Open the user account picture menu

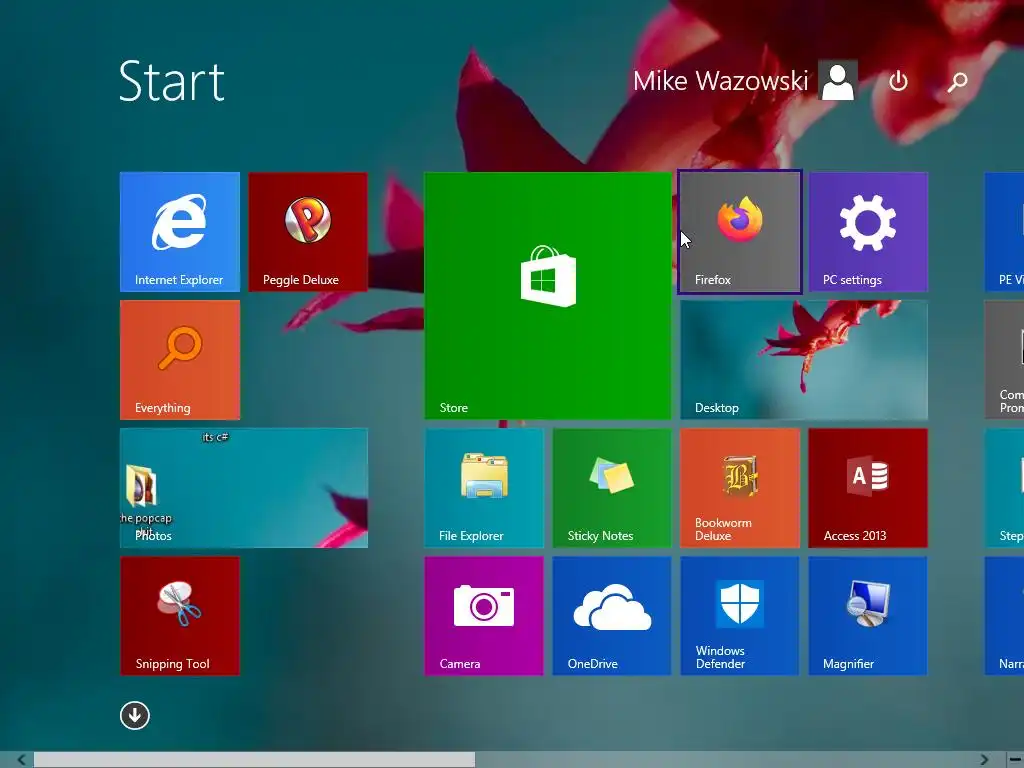pyautogui.click(x=838, y=81)
